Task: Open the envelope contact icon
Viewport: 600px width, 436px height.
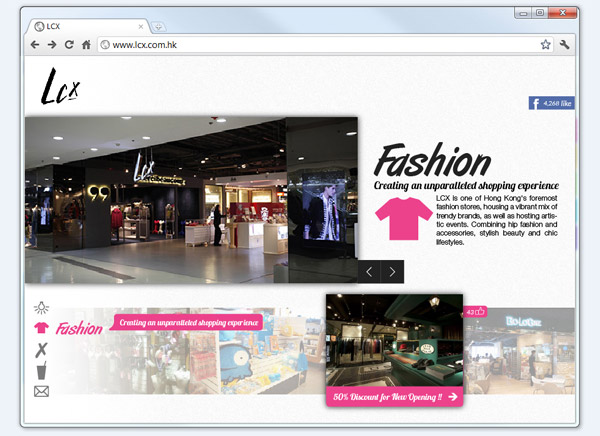Action: 41,391
